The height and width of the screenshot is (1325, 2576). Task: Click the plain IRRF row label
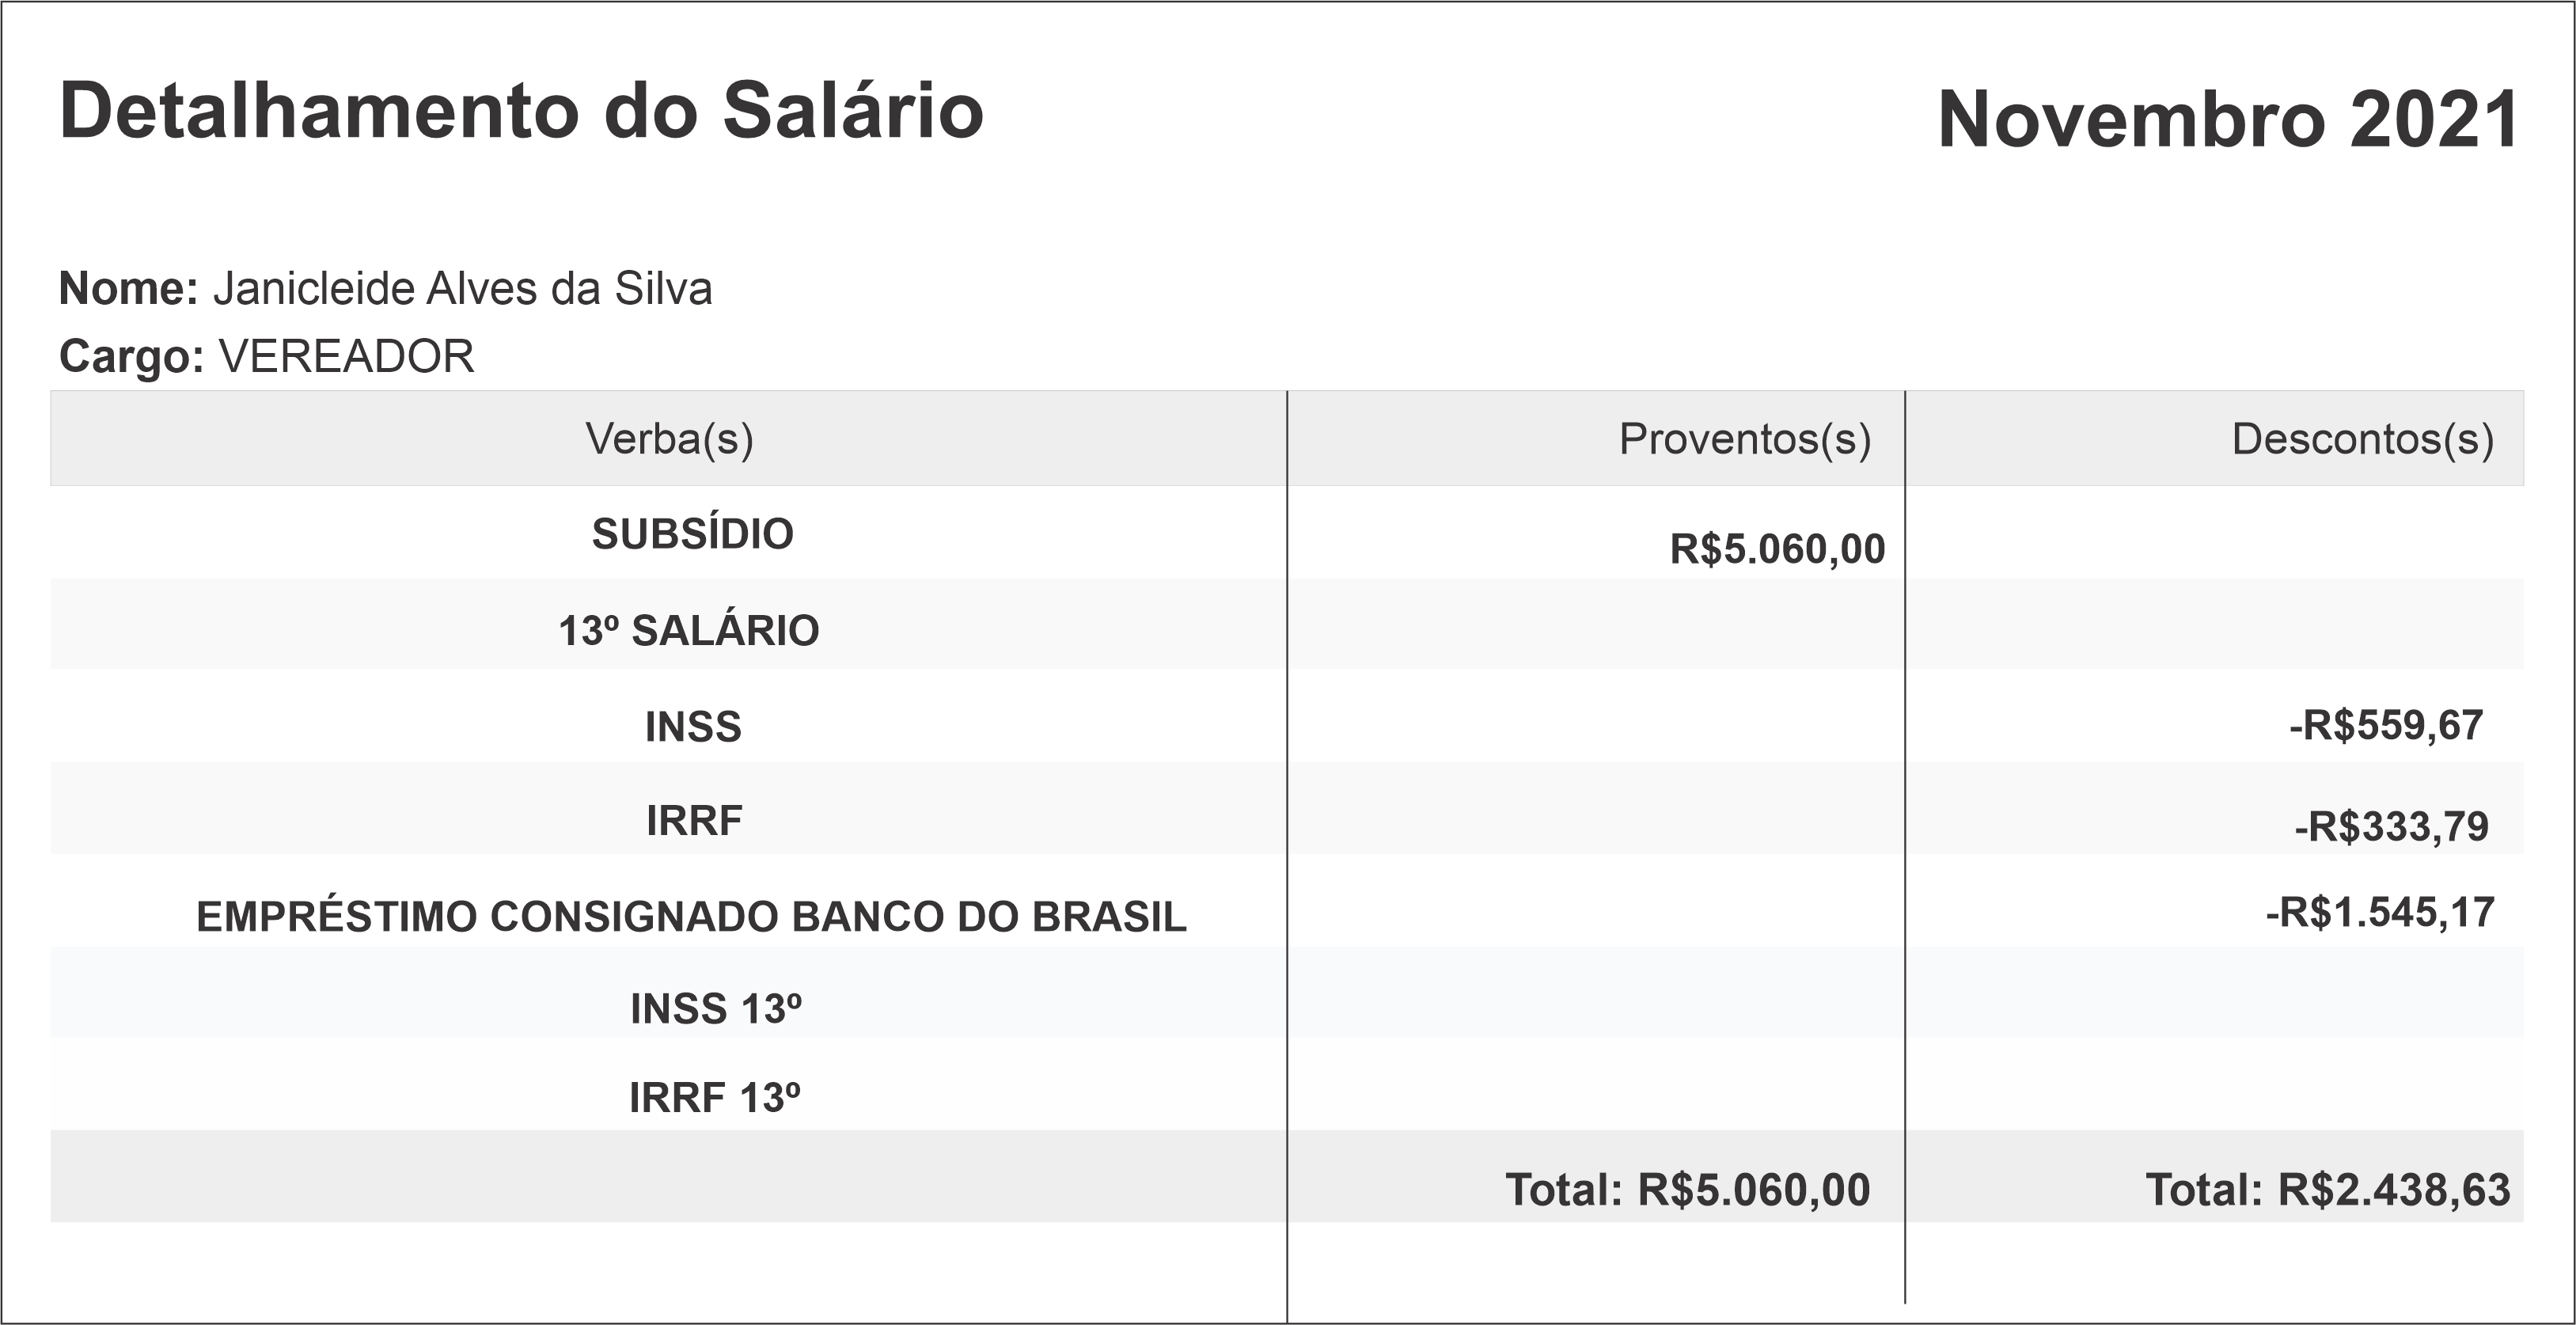pyautogui.click(x=694, y=821)
